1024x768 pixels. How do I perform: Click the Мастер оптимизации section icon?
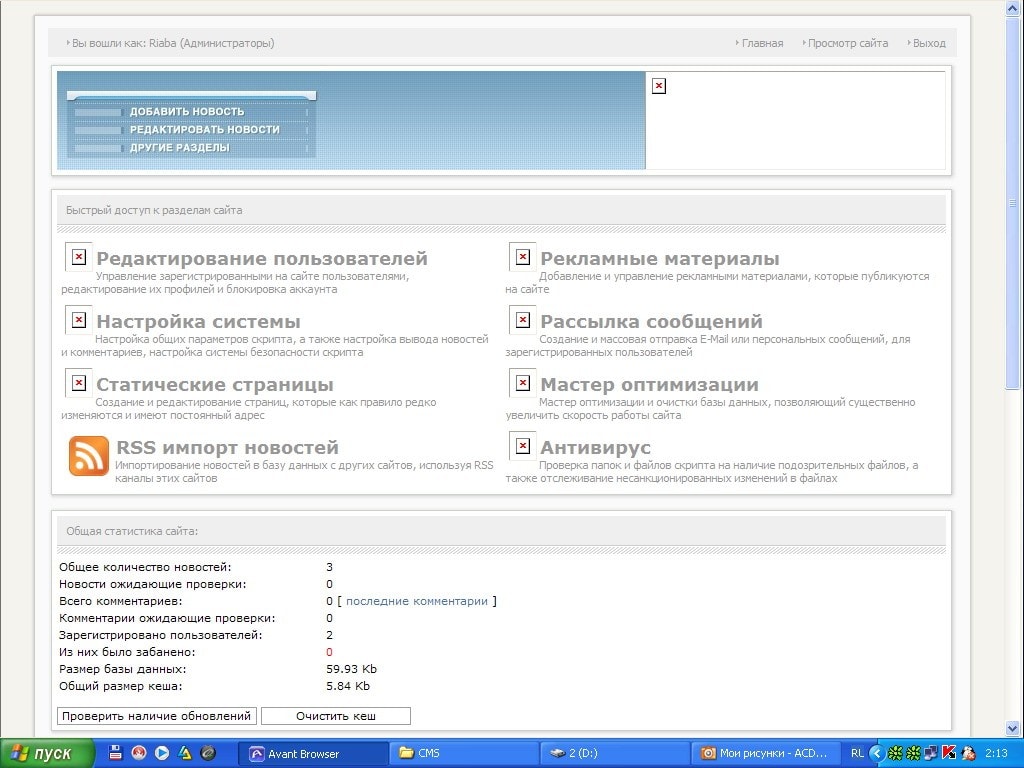click(x=522, y=383)
